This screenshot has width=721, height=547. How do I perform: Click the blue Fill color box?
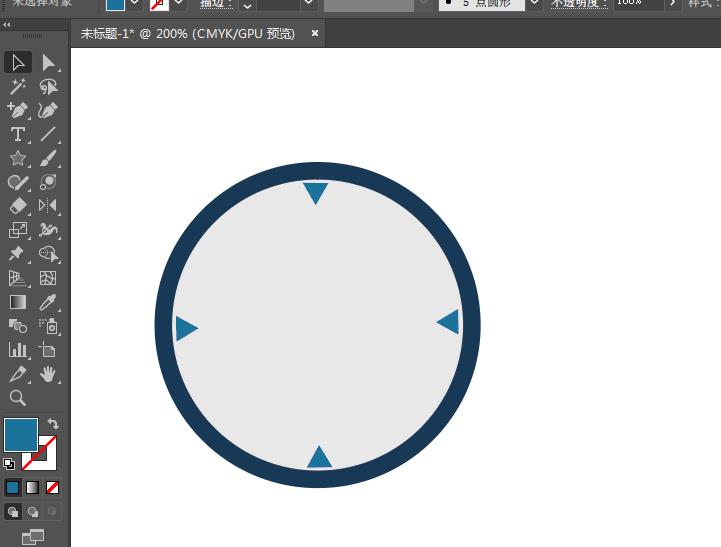(x=21, y=435)
